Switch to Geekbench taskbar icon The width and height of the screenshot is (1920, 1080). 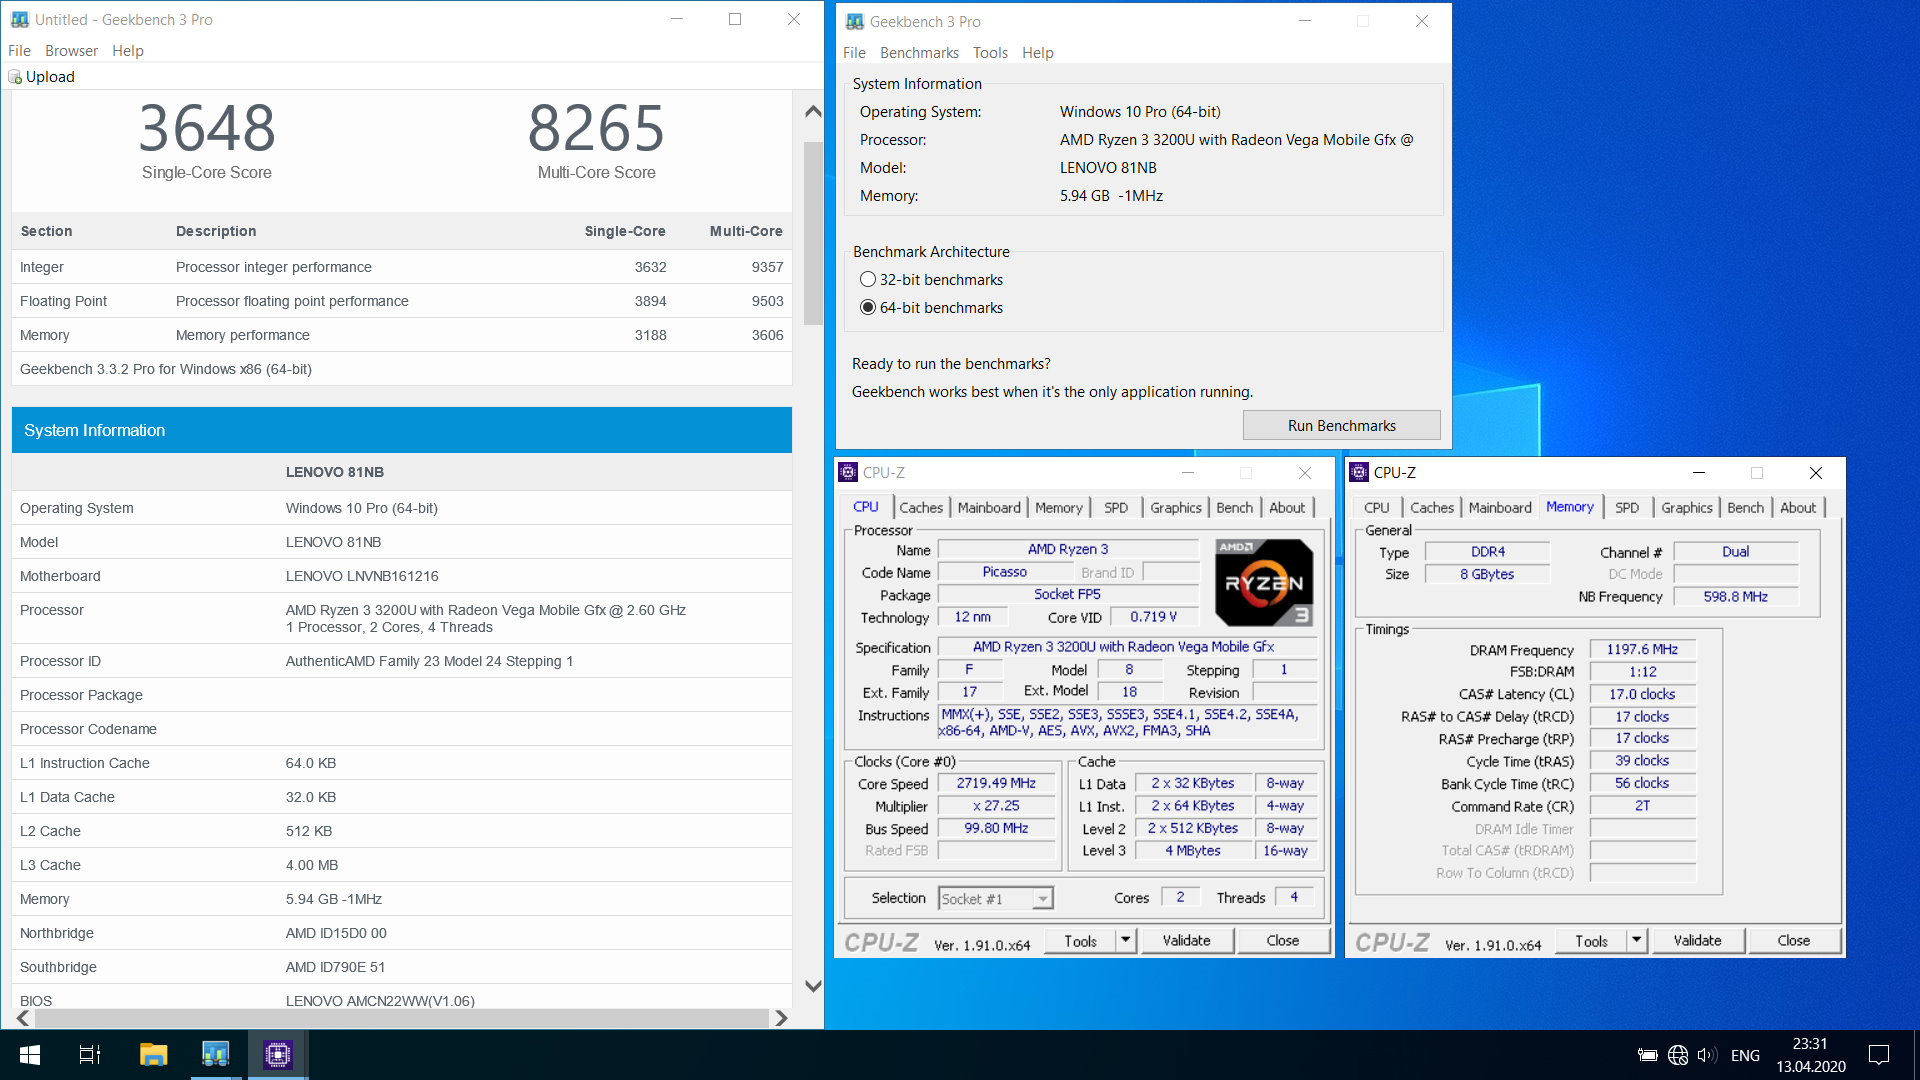tap(215, 1055)
